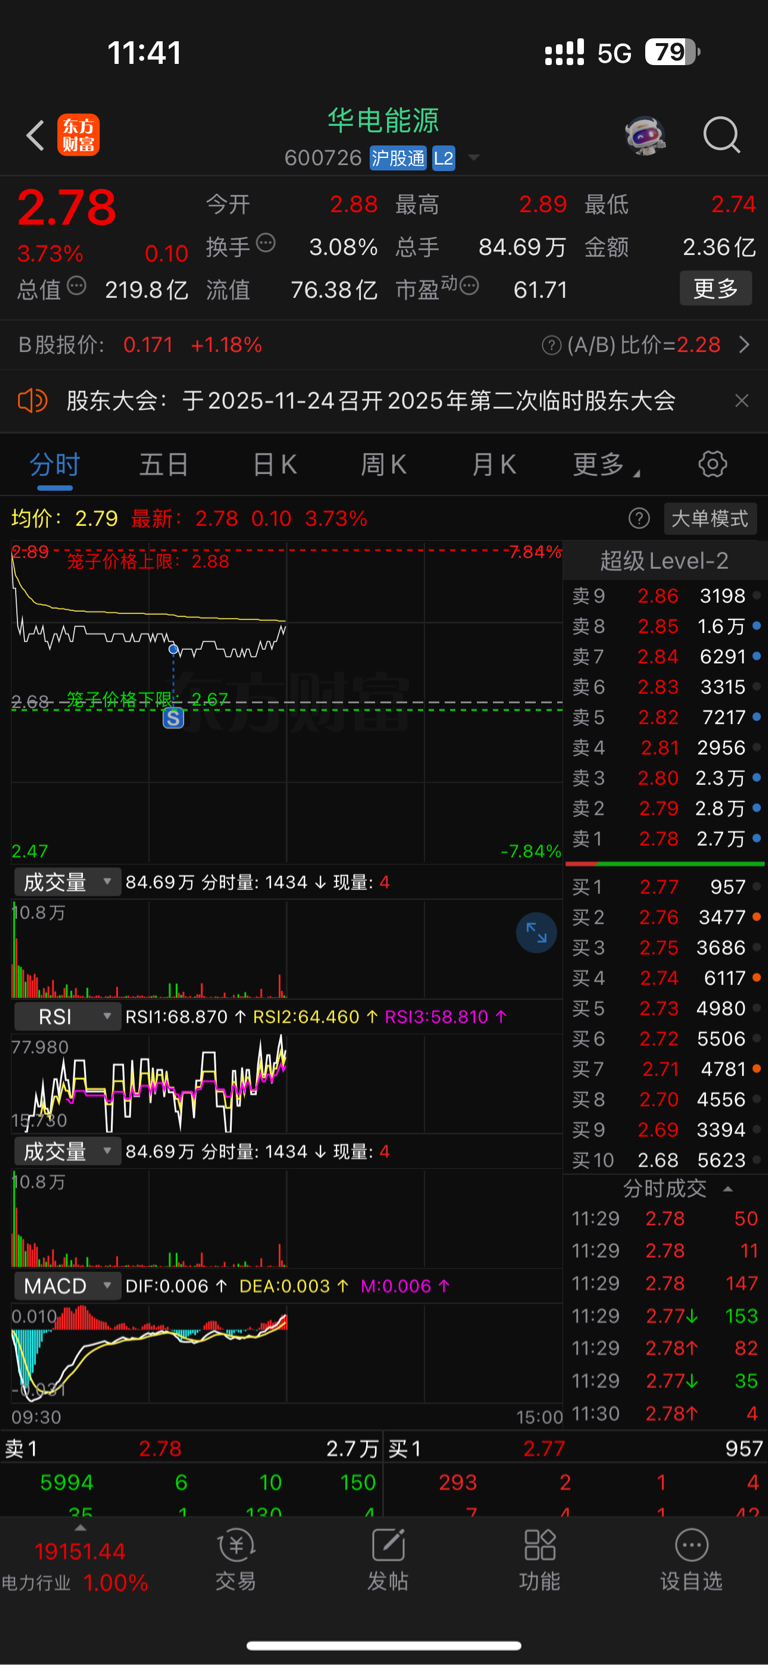Screen dimensions: 768x1665
Task: Select the 买10 2.68 order row
Action: tap(665, 1160)
